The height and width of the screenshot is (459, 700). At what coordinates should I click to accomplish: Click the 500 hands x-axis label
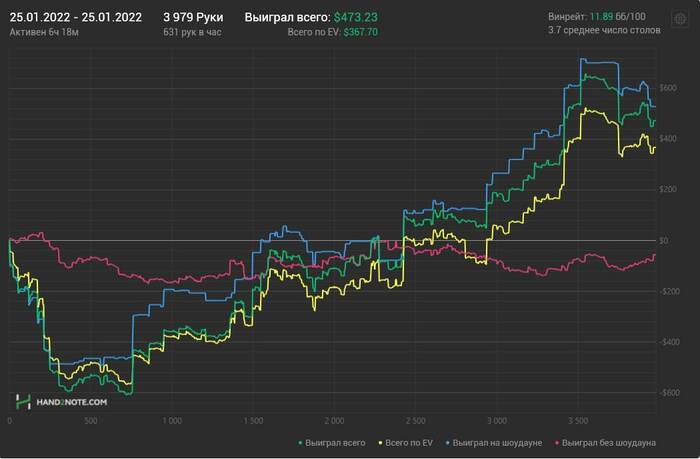click(x=91, y=421)
